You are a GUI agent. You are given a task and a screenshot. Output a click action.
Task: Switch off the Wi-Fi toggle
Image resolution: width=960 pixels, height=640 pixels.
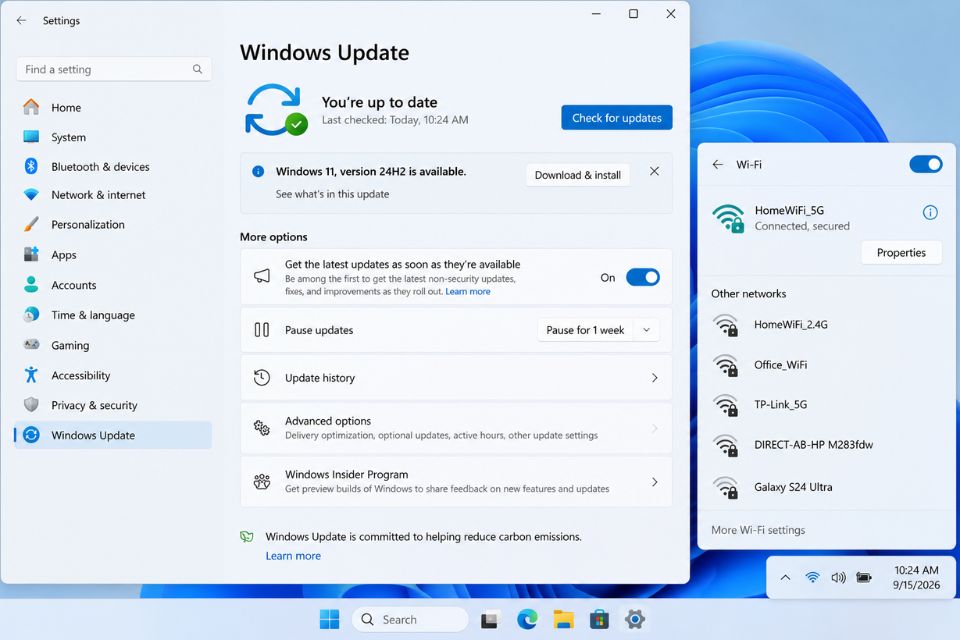pos(926,164)
